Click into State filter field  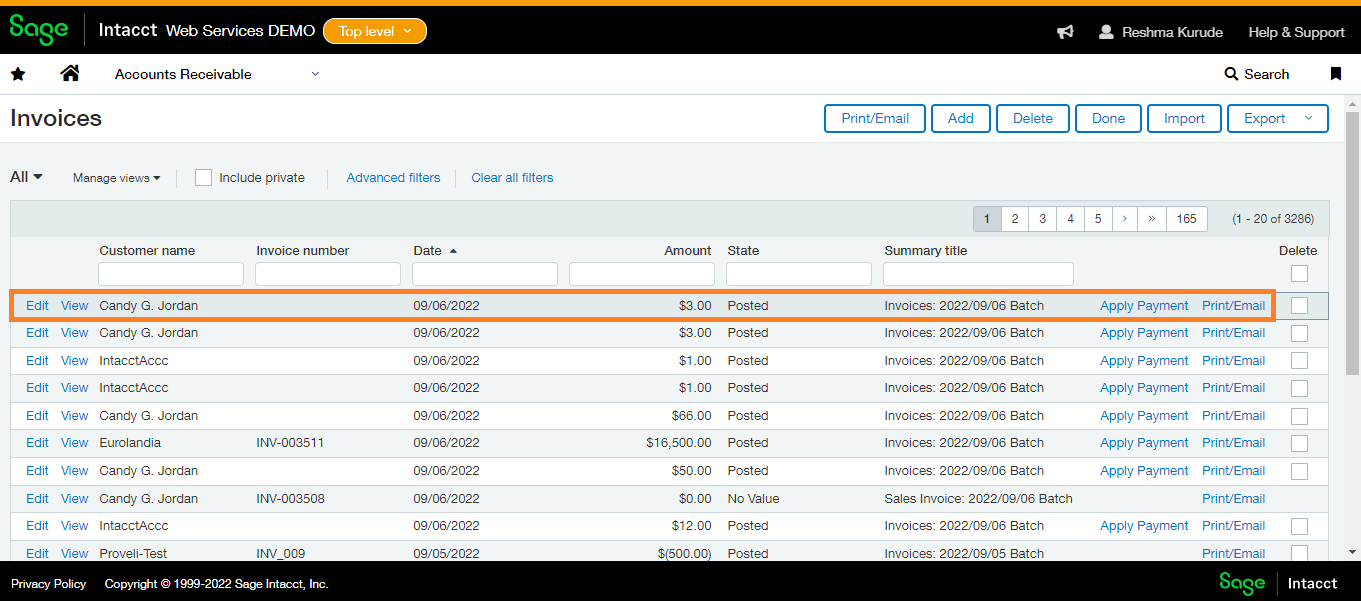point(799,274)
